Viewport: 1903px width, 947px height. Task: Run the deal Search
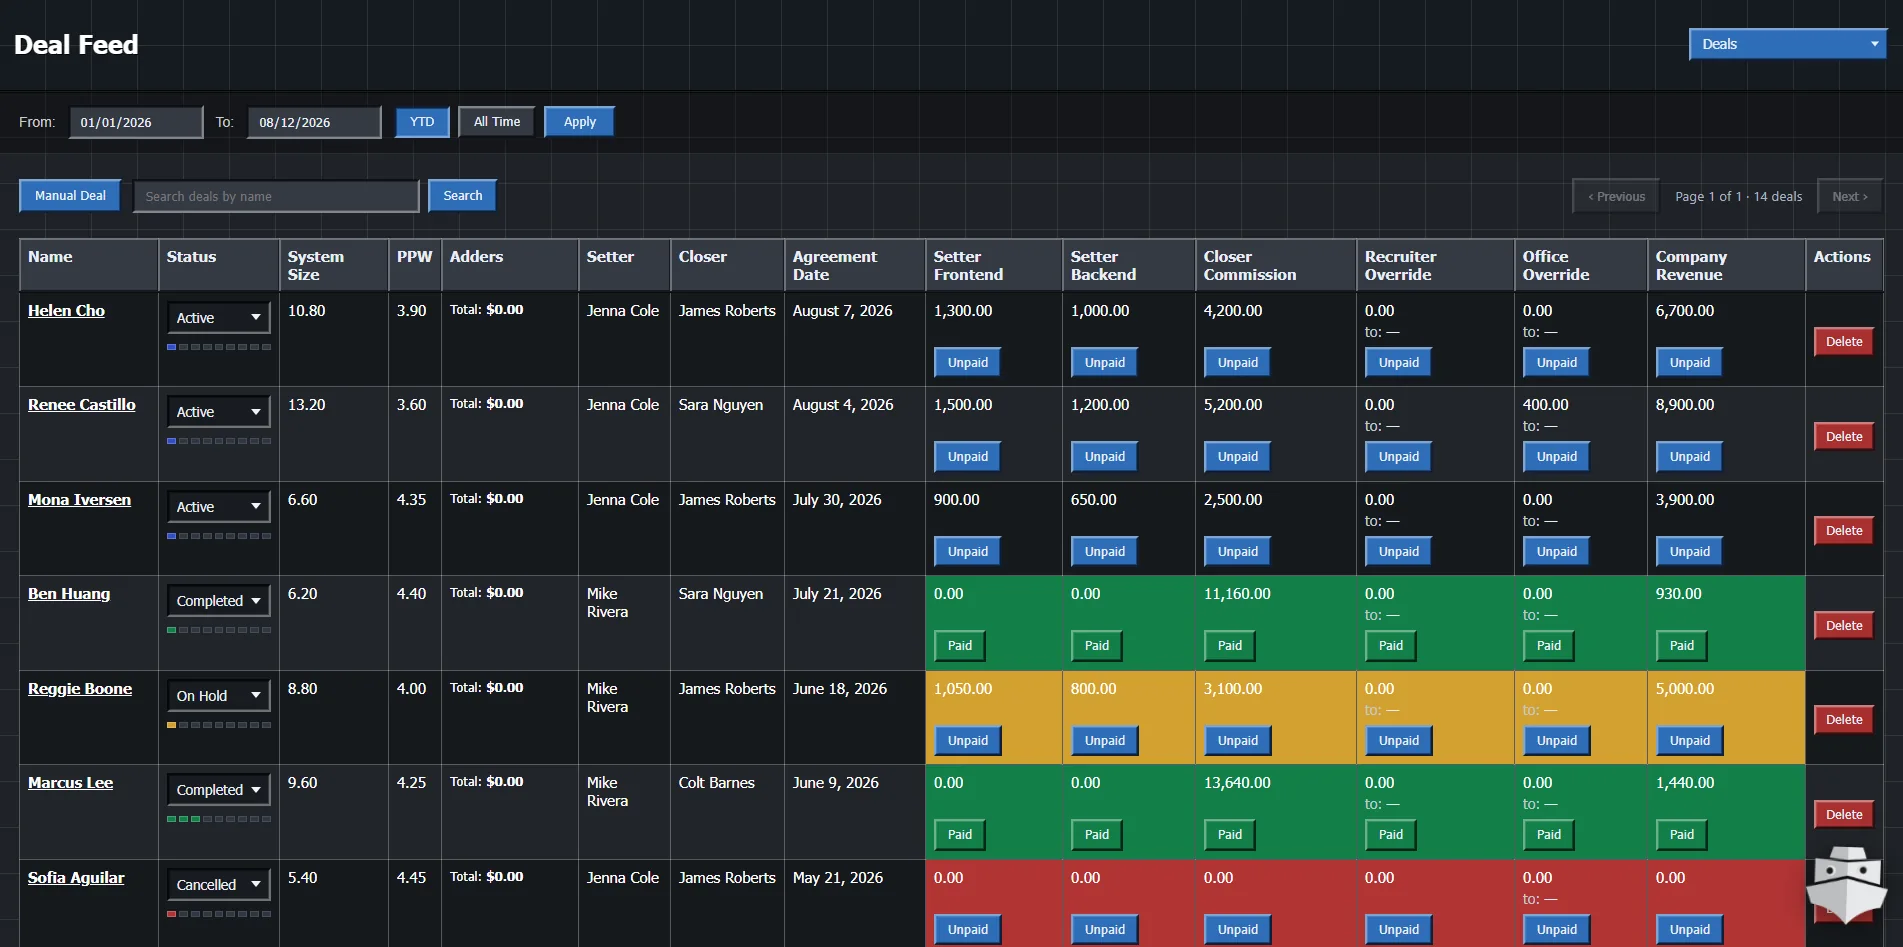pos(463,196)
